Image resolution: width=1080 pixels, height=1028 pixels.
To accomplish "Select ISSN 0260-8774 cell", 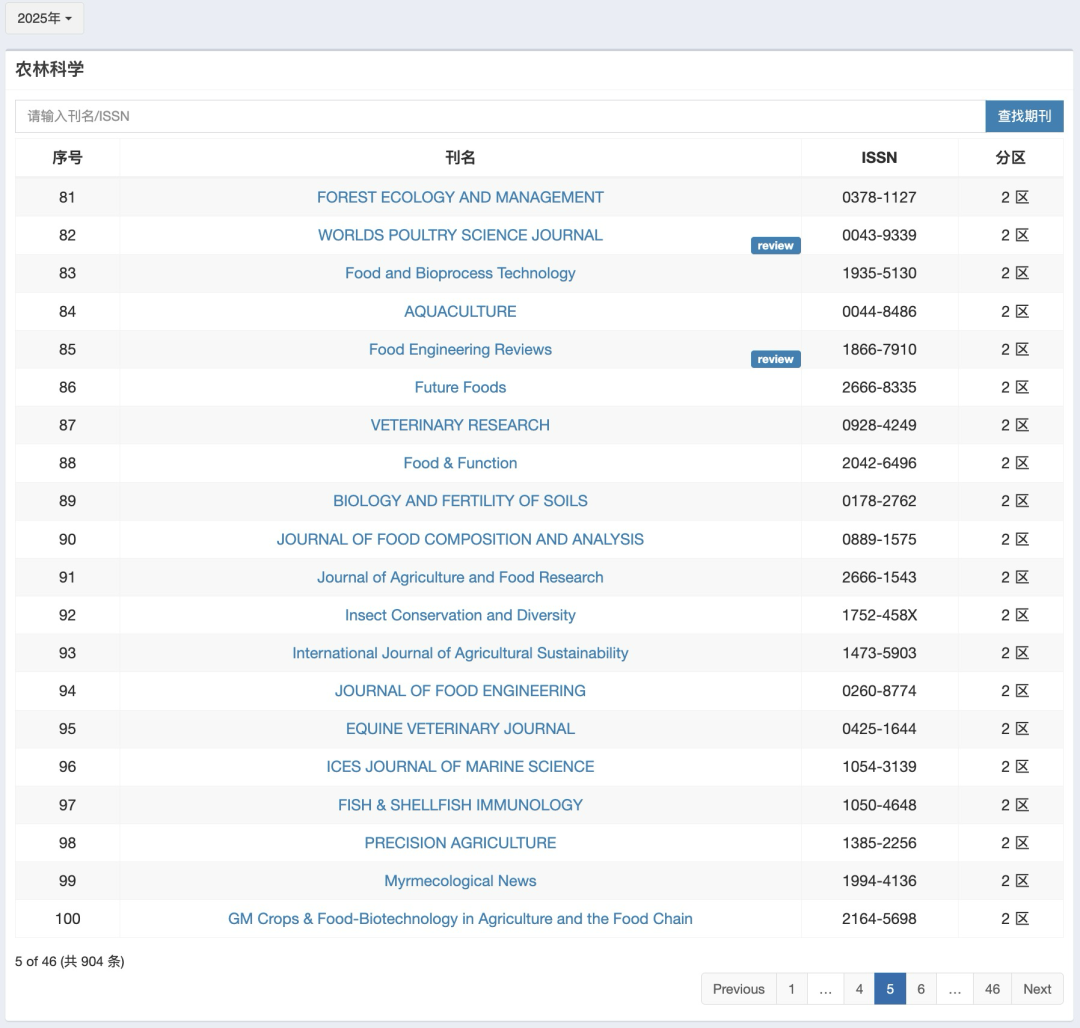I will pyautogui.click(x=879, y=691).
